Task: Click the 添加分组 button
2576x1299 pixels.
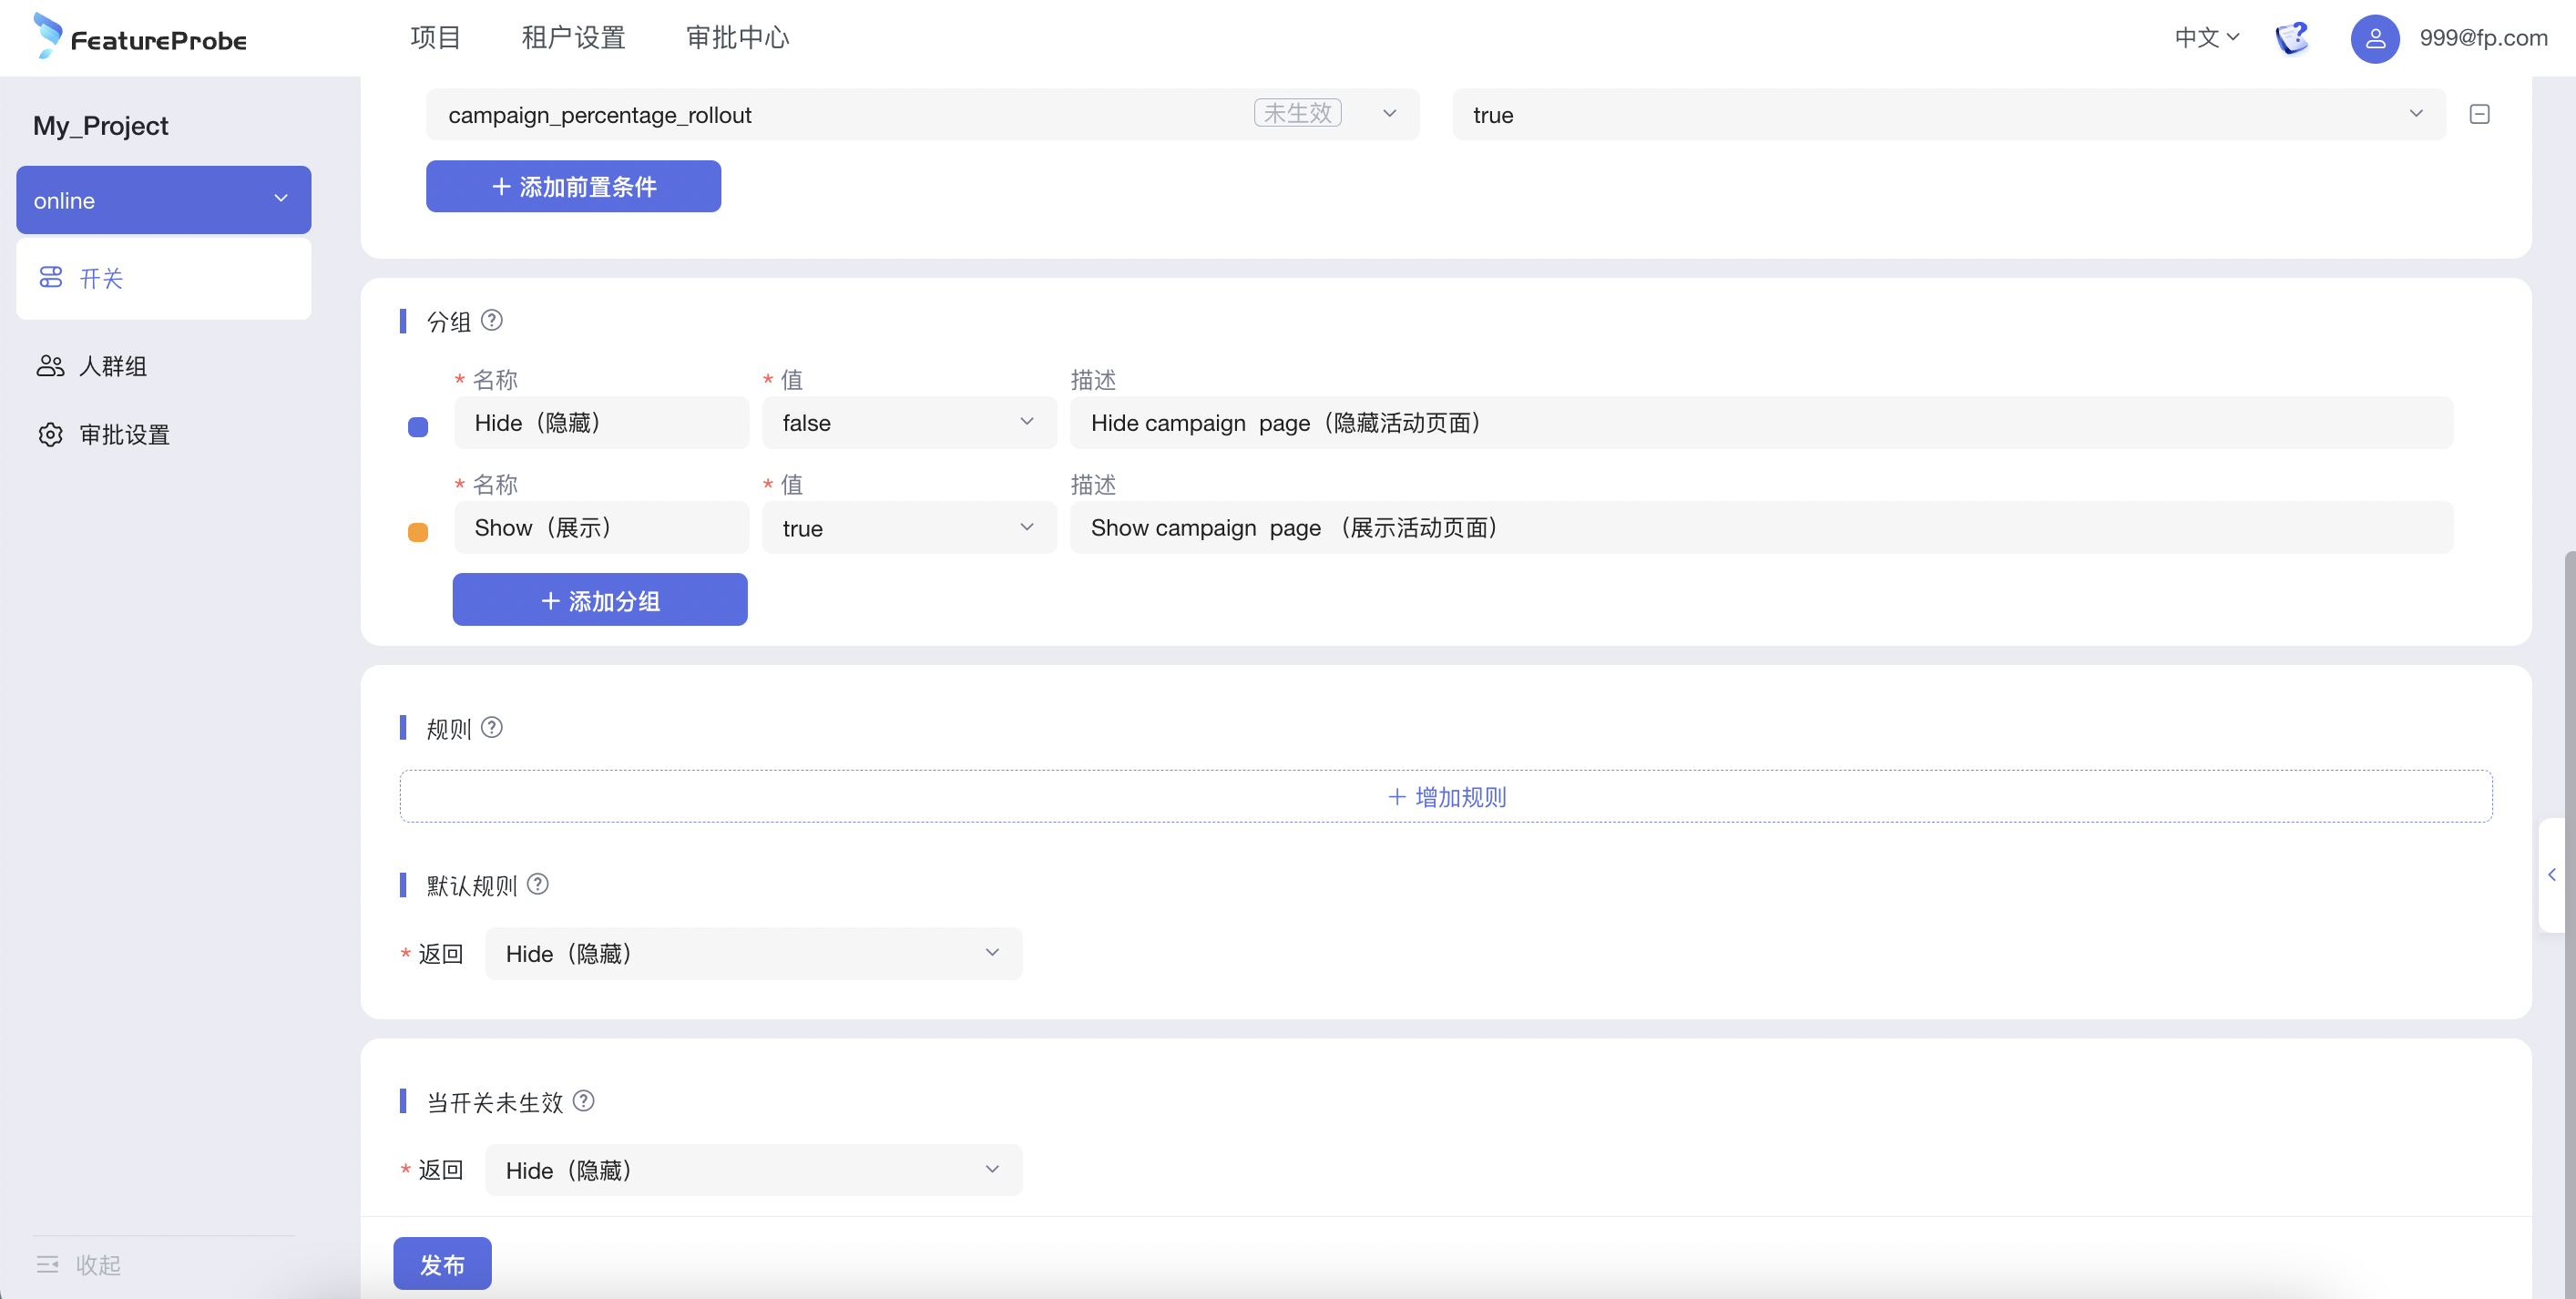Action: (599, 600)
